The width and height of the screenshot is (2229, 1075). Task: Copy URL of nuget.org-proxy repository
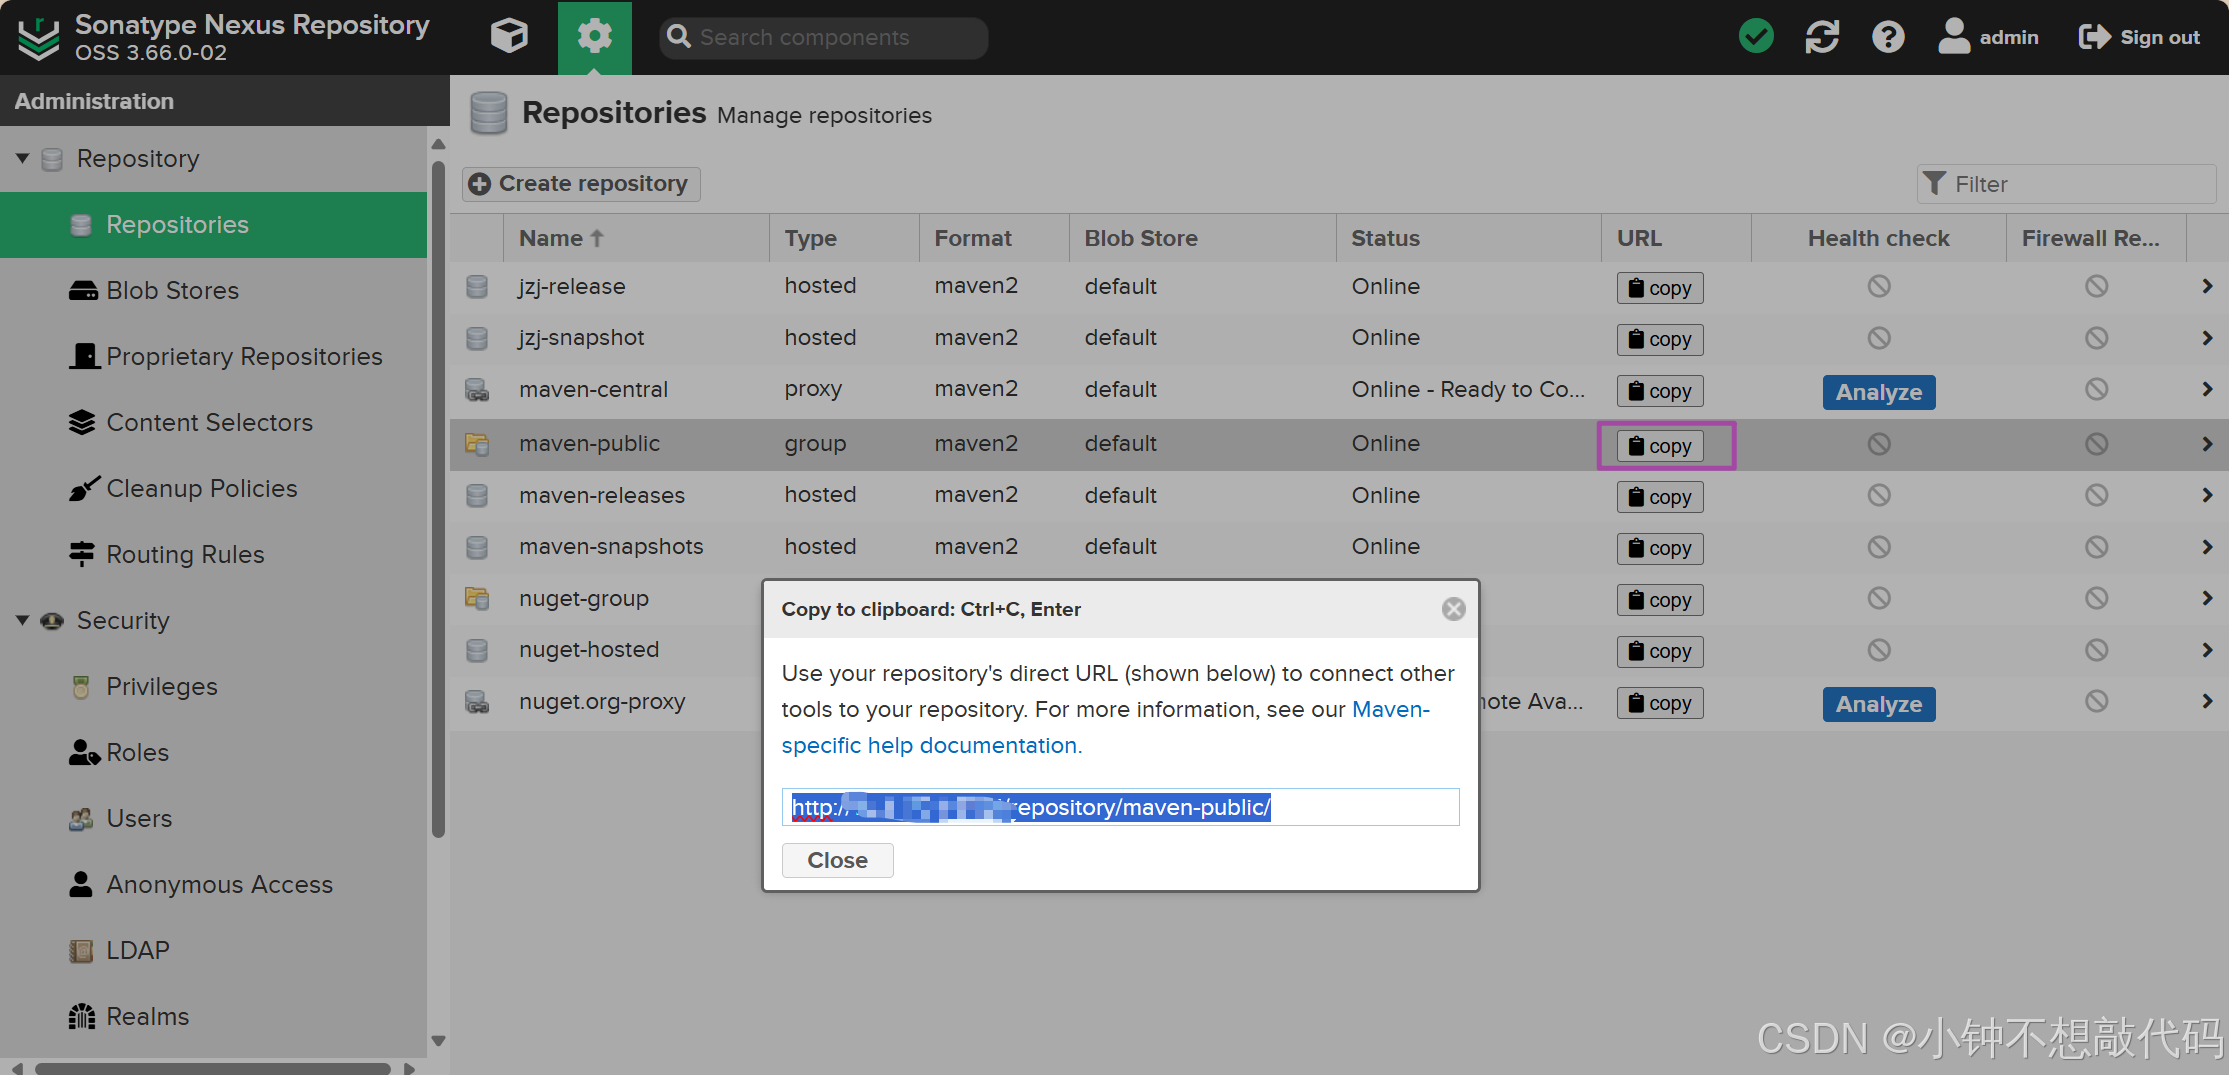click(x=1660, y=703)
